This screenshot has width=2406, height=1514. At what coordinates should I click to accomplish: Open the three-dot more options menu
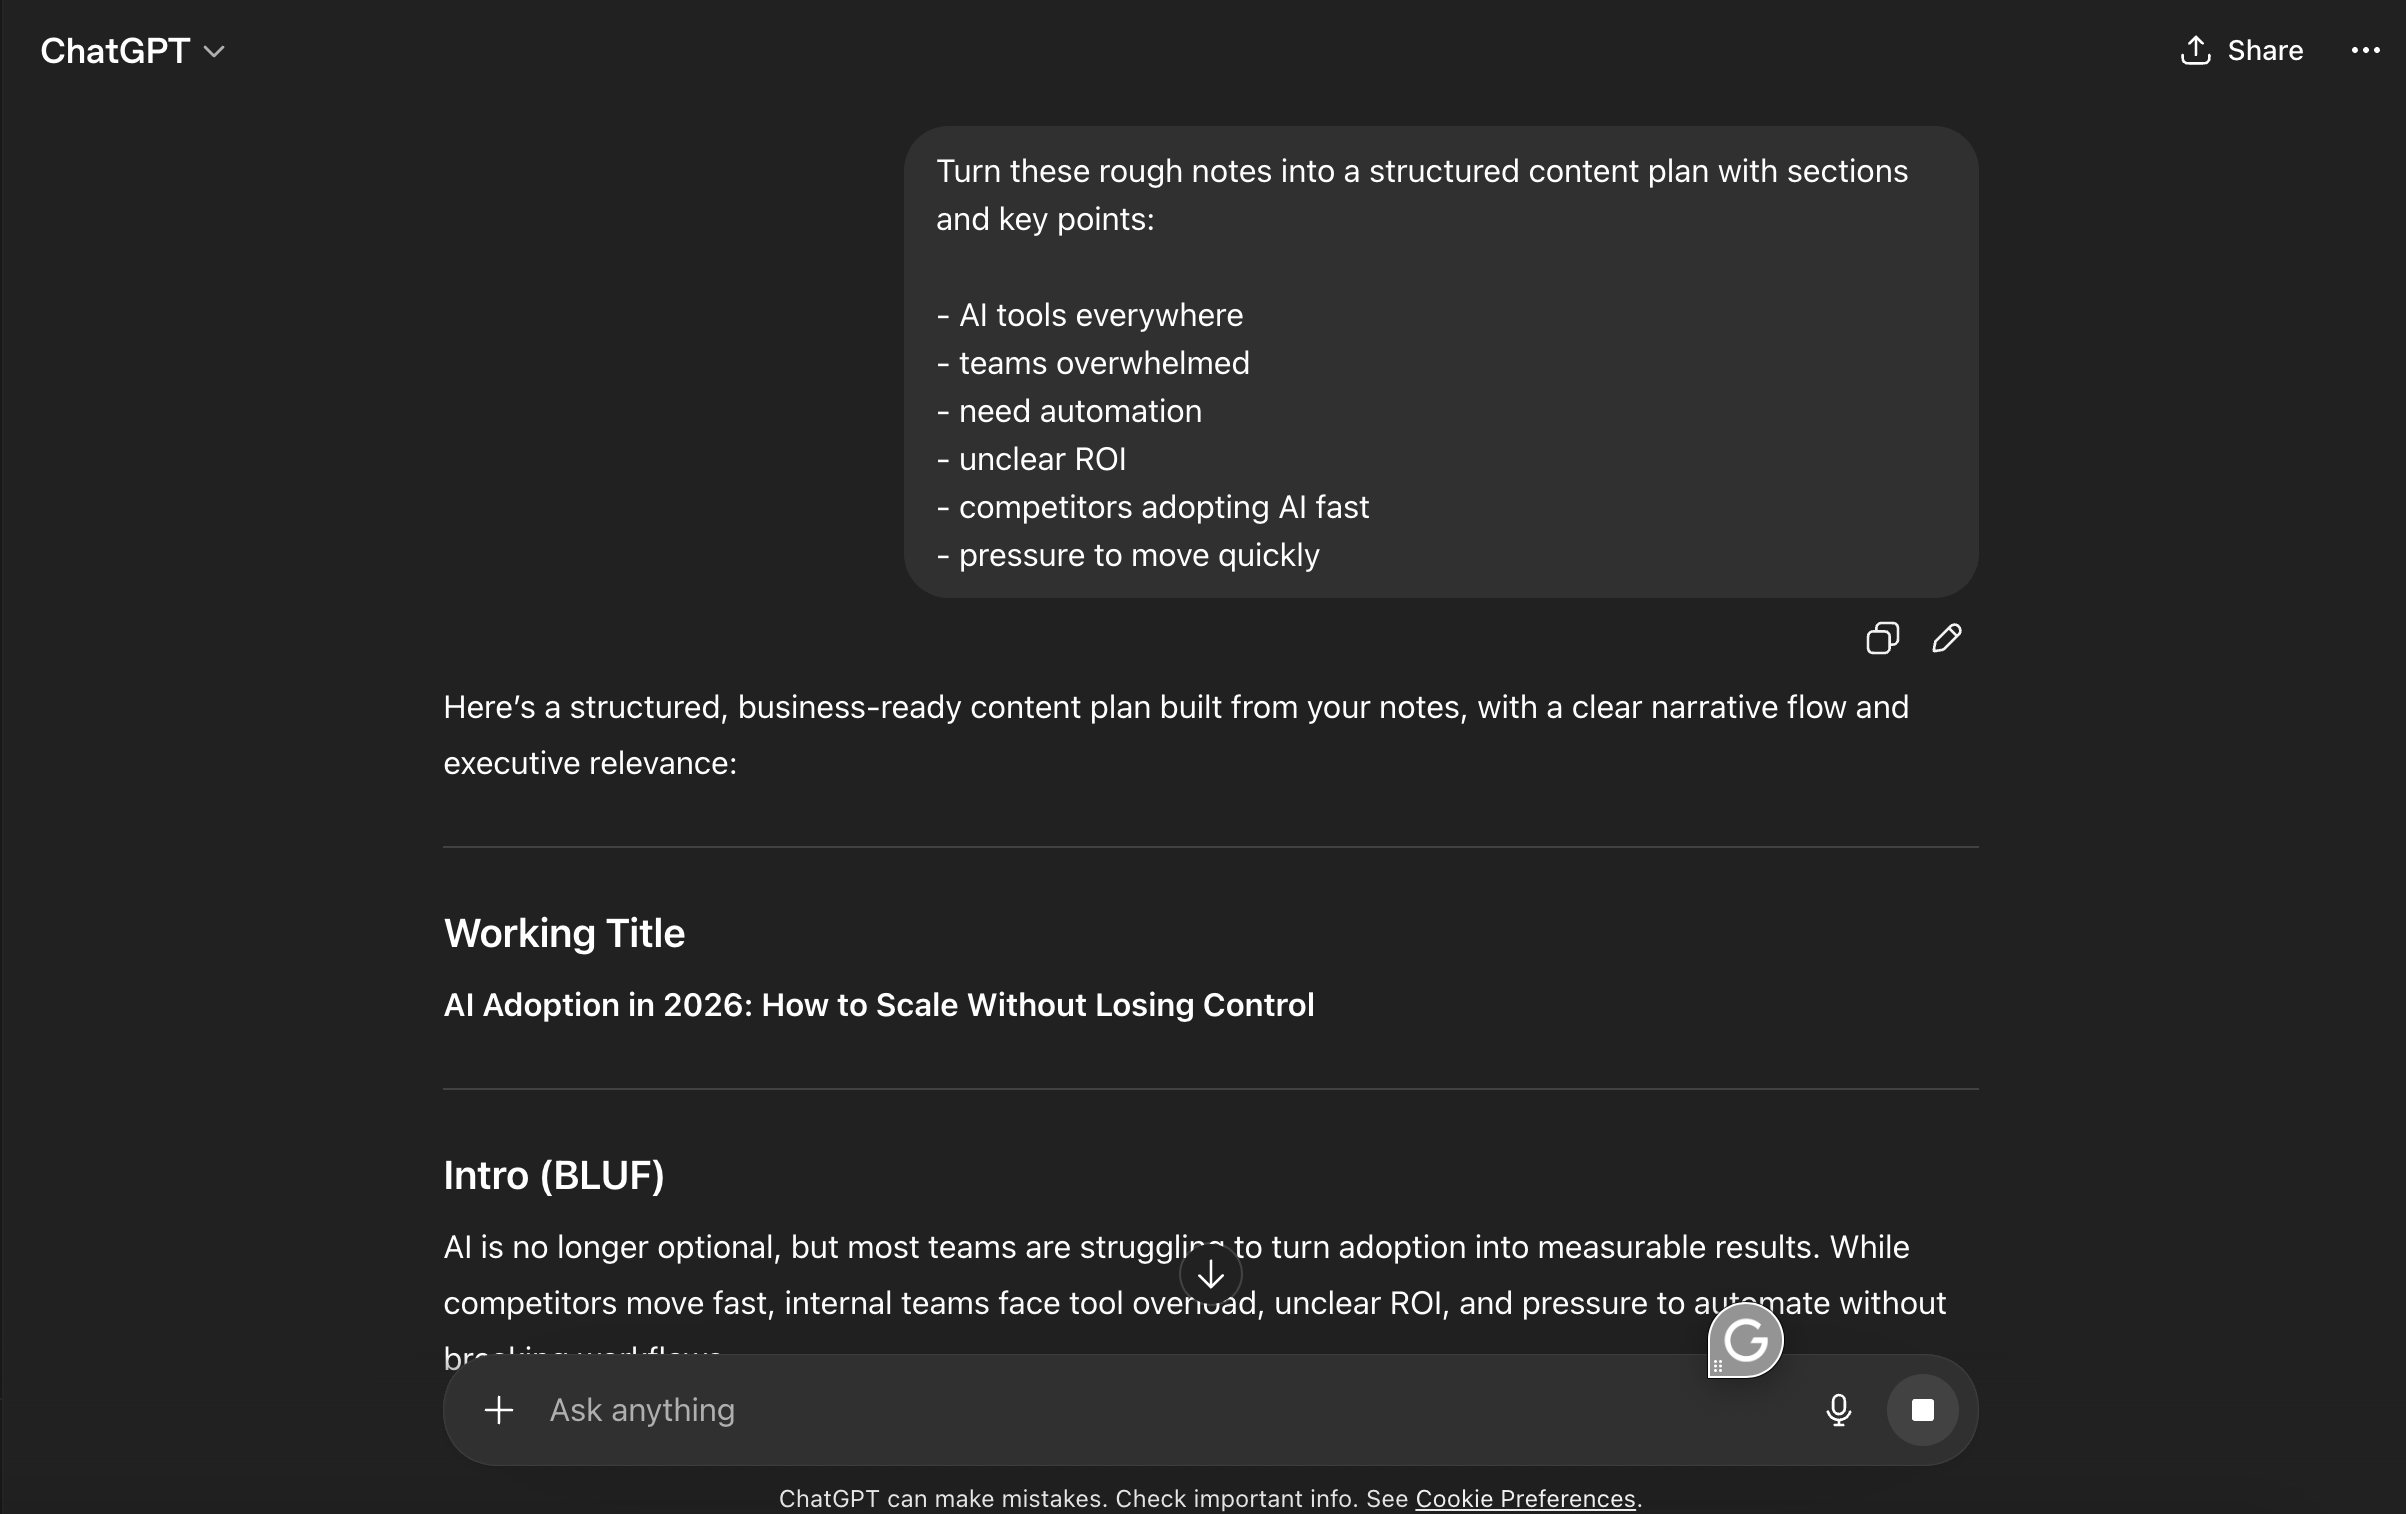click(2365, 51)
